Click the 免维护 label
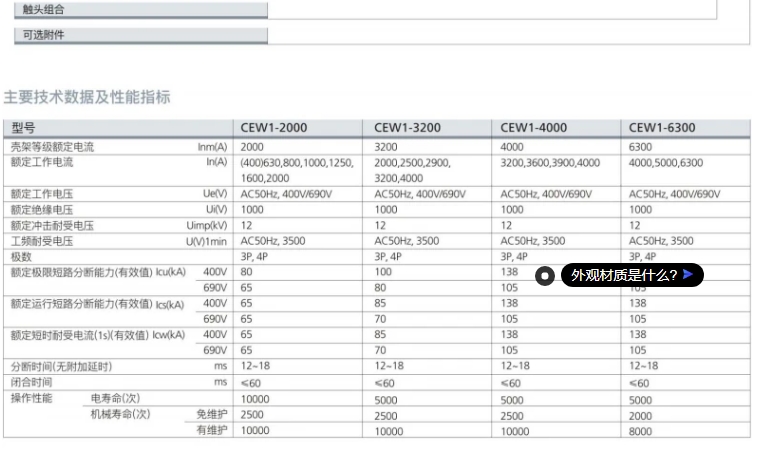 coord(212,414)
